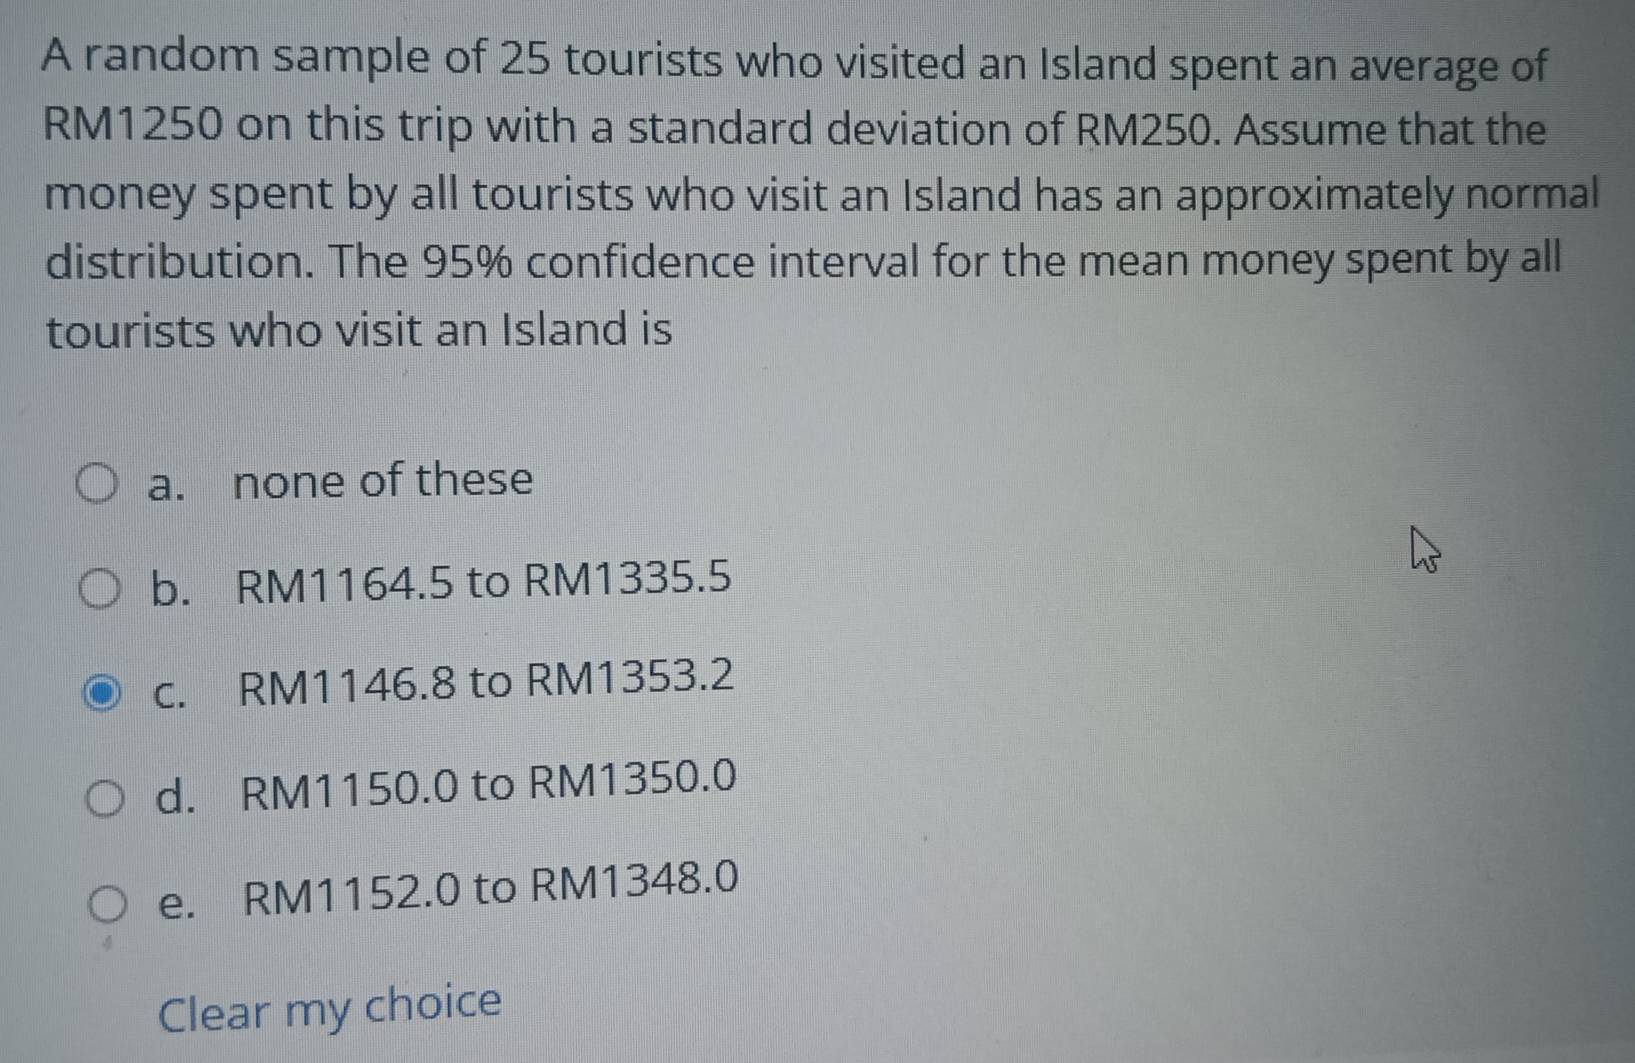Pick the "RM1152.0 to RM1348.0" answer text
The height and width of the screenshot is (1063, 1635).
491,887
